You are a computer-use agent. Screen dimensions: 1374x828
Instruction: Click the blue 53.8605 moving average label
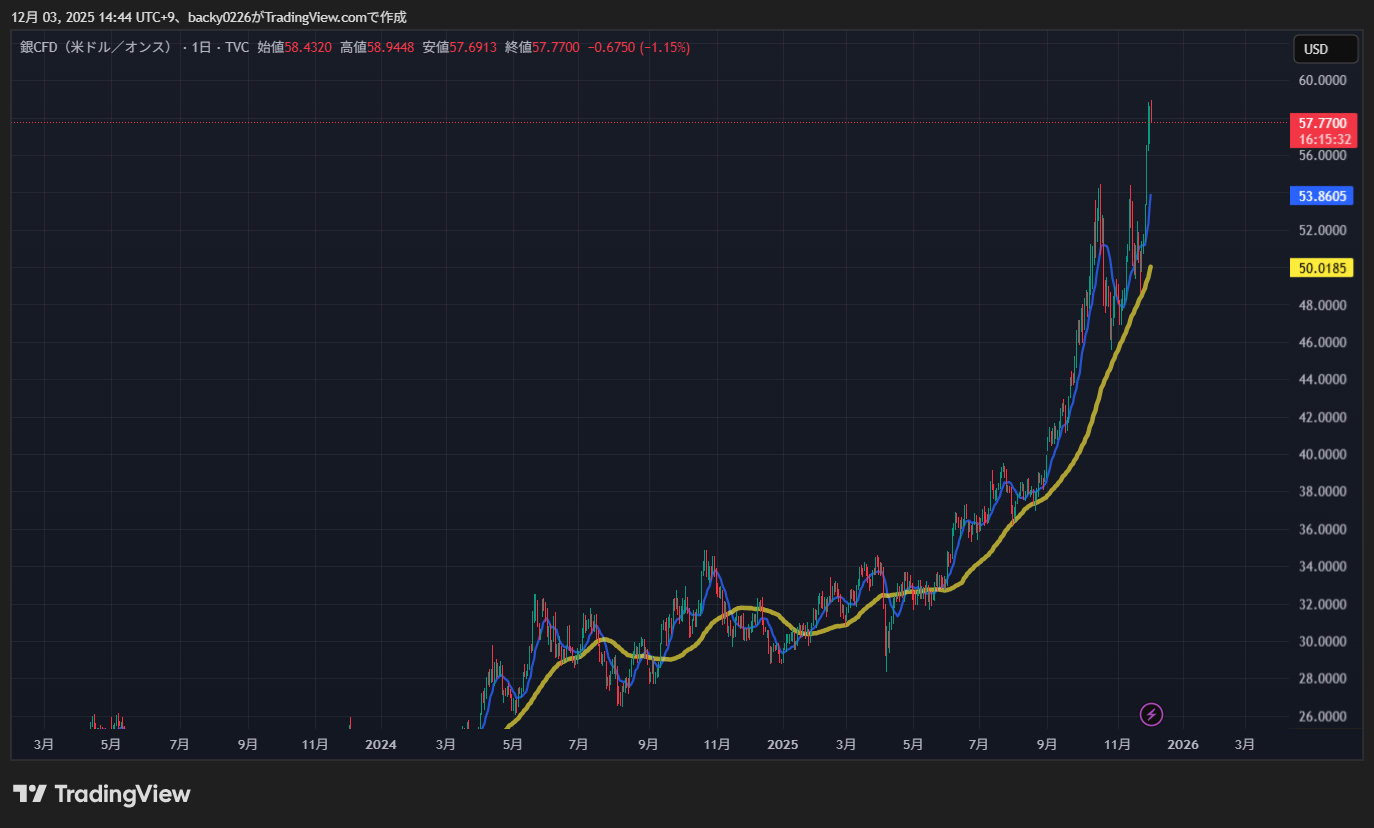click(1324, 196)
